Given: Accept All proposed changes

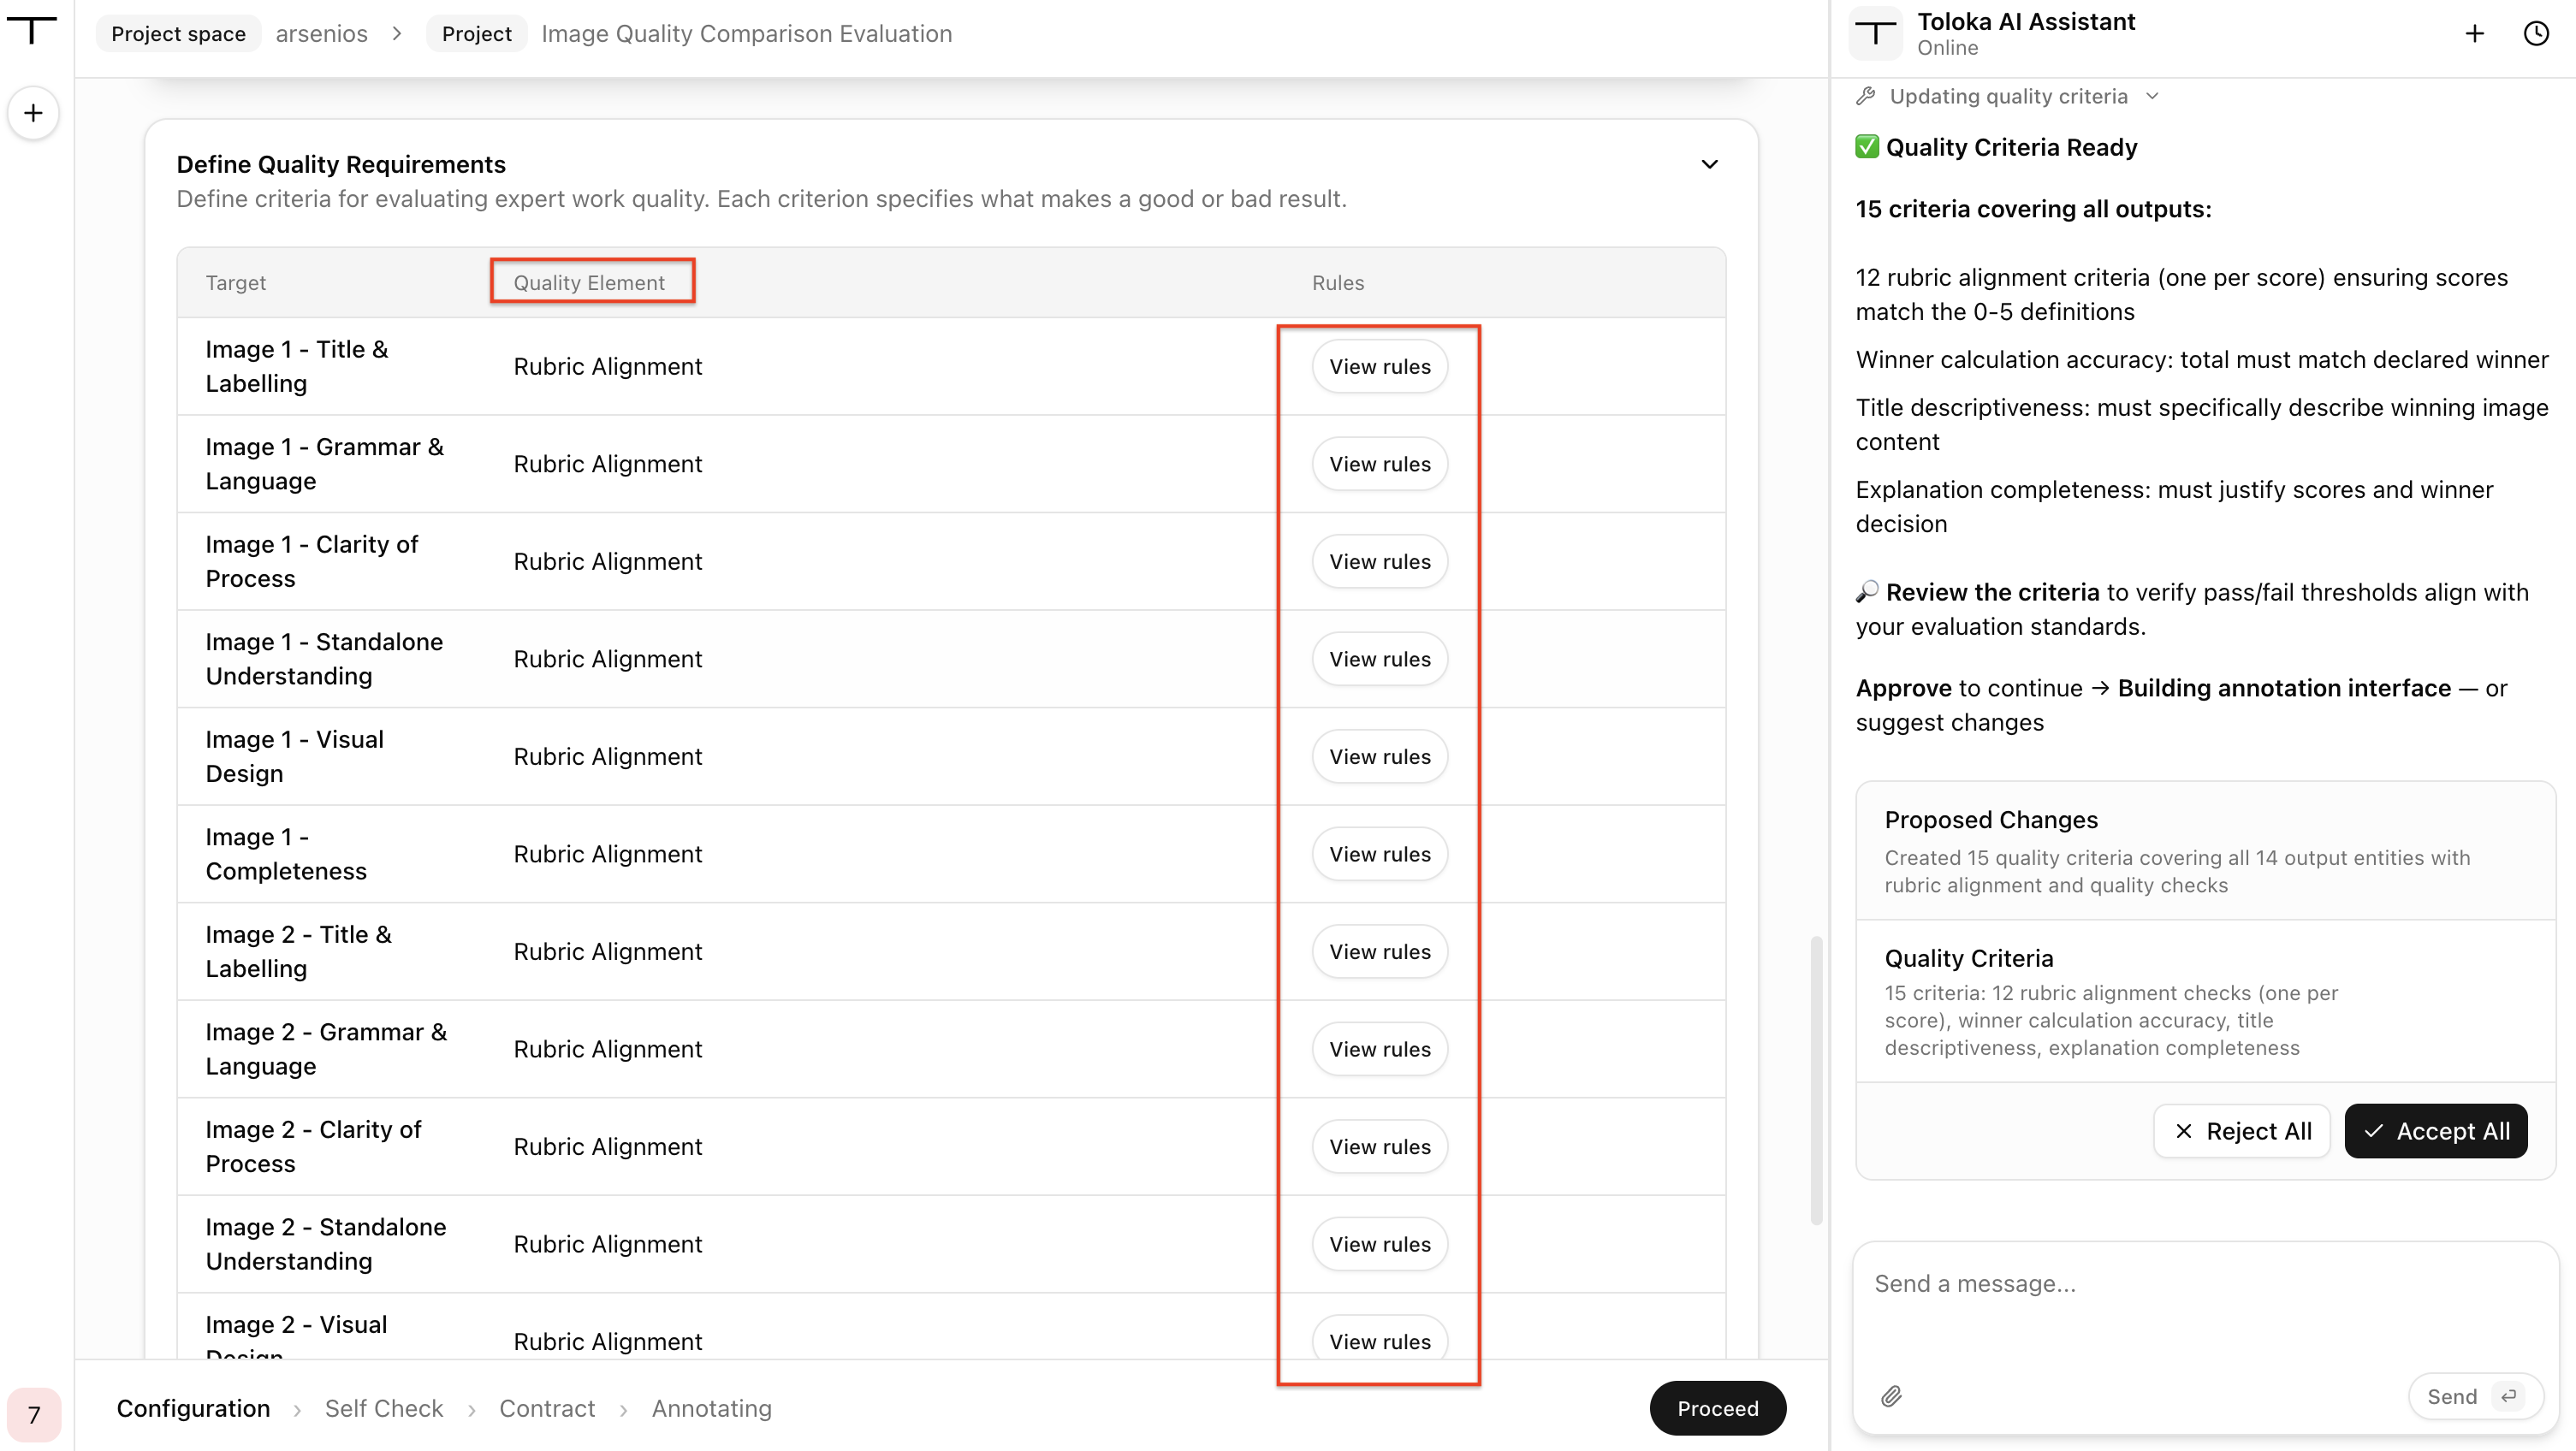Looking at the screenshot, I should [2435, 1131].
